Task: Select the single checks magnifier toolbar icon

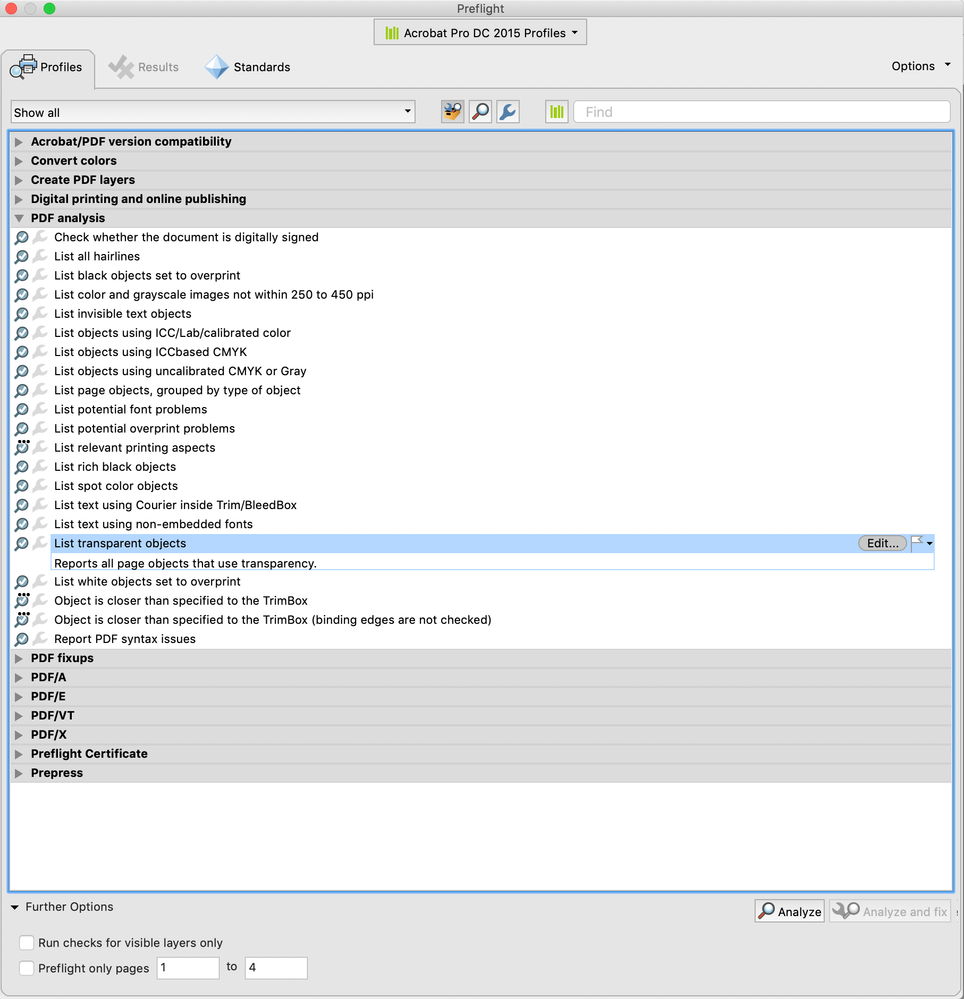Action: pyautogui.click(x=480, y=112)
